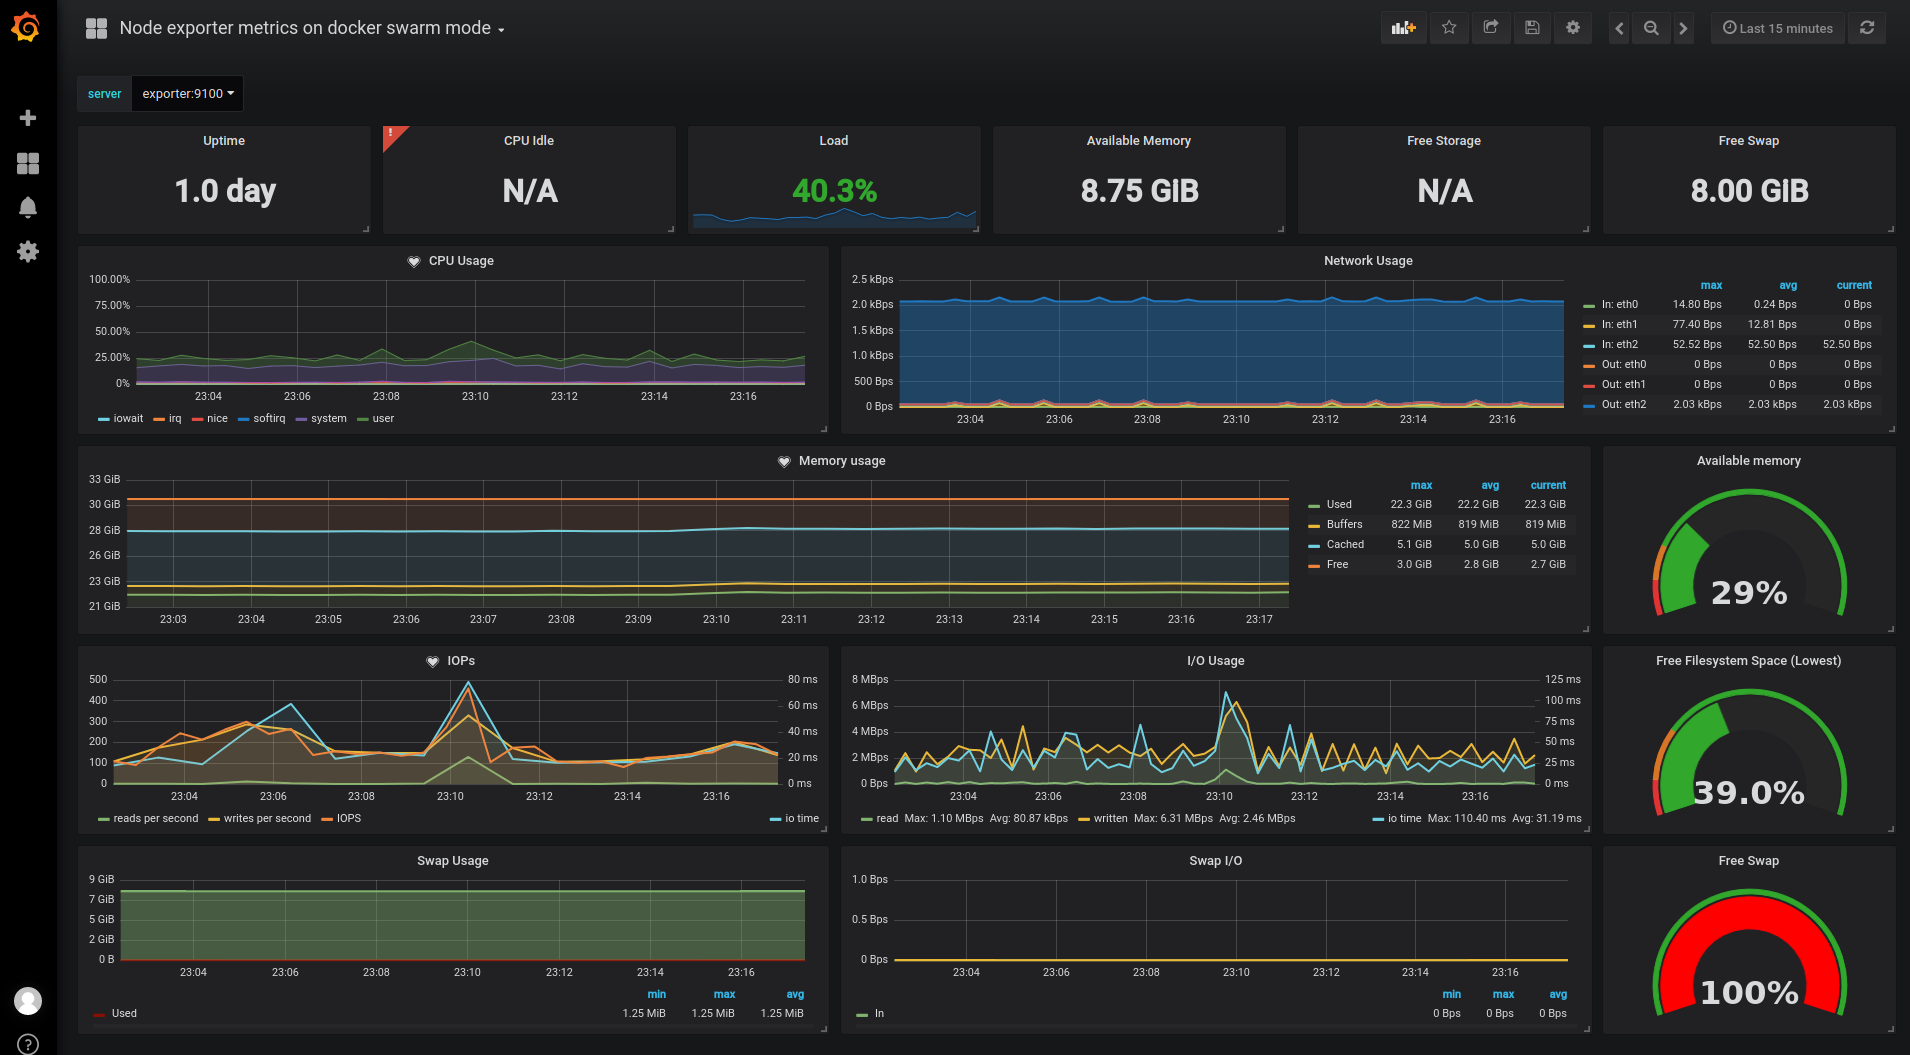The image size is (1910, 1055).
Task: Click the server variable label
Action: point(104,93)
